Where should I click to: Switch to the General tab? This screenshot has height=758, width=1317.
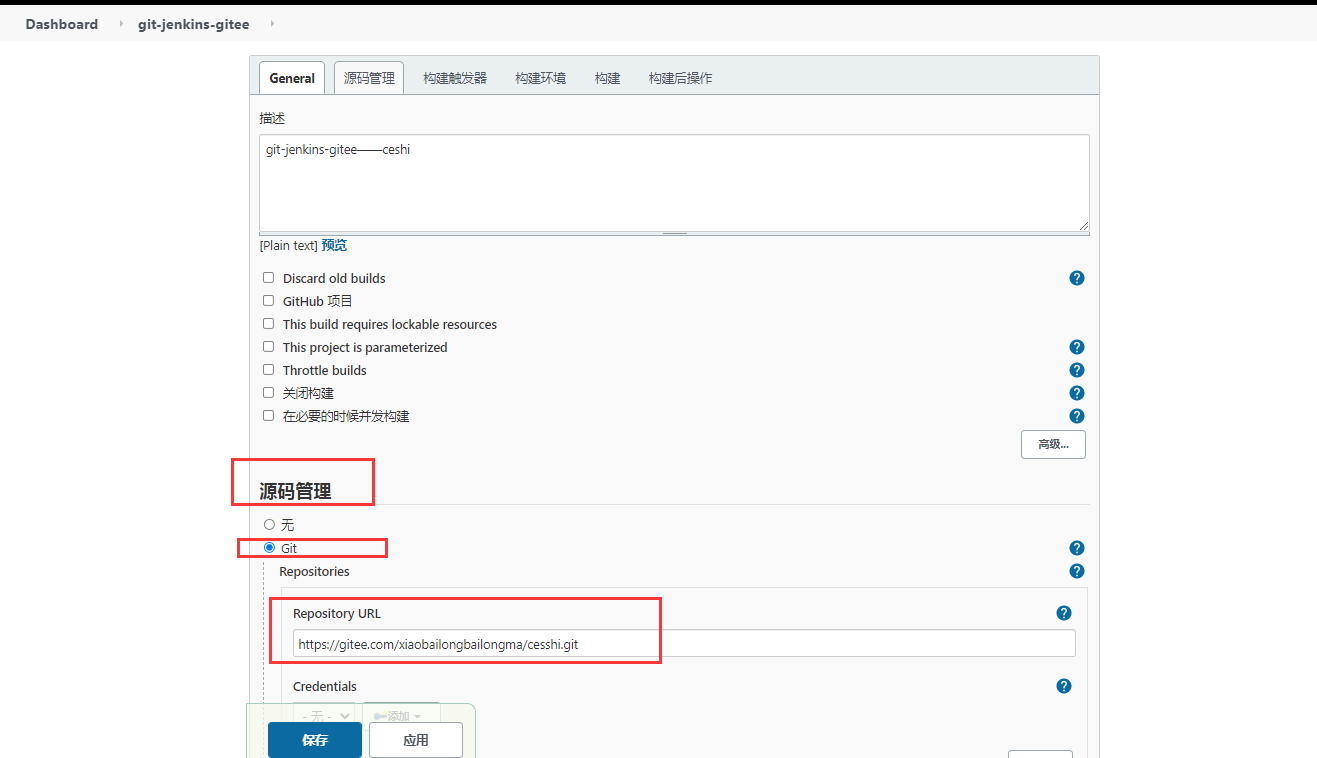(292, 78)
